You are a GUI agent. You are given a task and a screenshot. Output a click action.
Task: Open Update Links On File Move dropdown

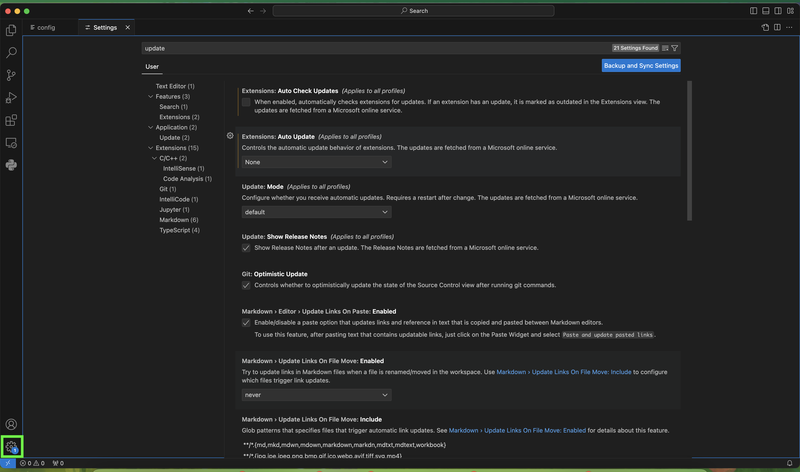316,395
